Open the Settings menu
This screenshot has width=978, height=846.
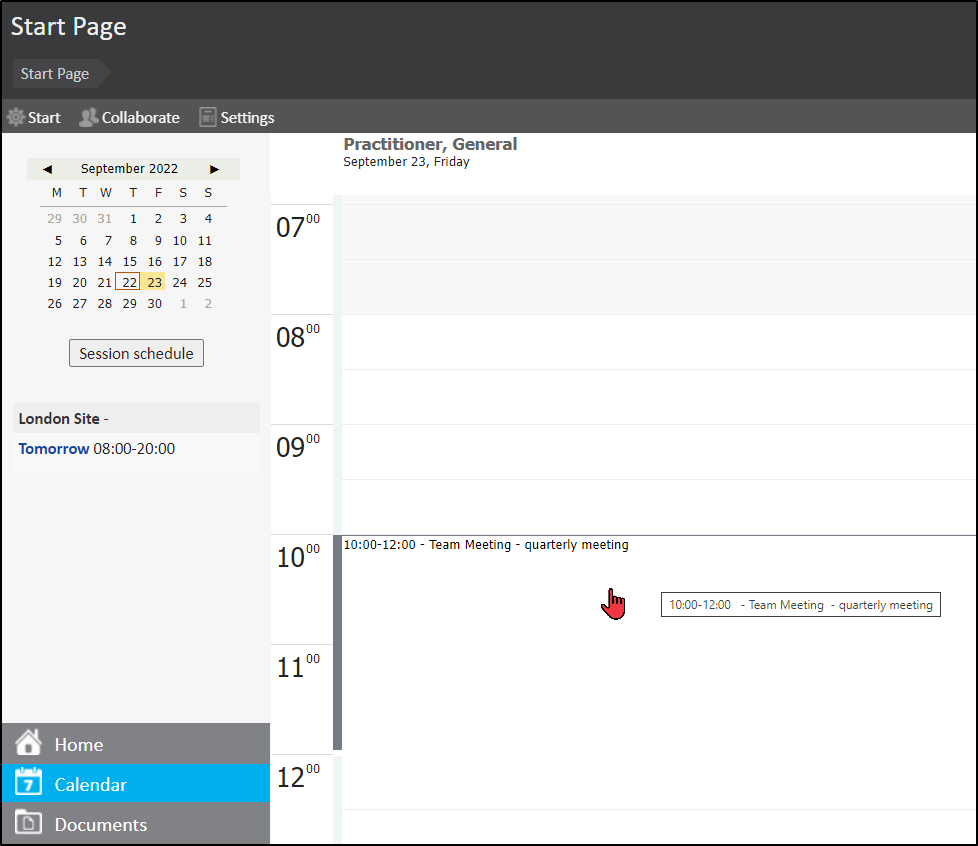tap(246, 117)
